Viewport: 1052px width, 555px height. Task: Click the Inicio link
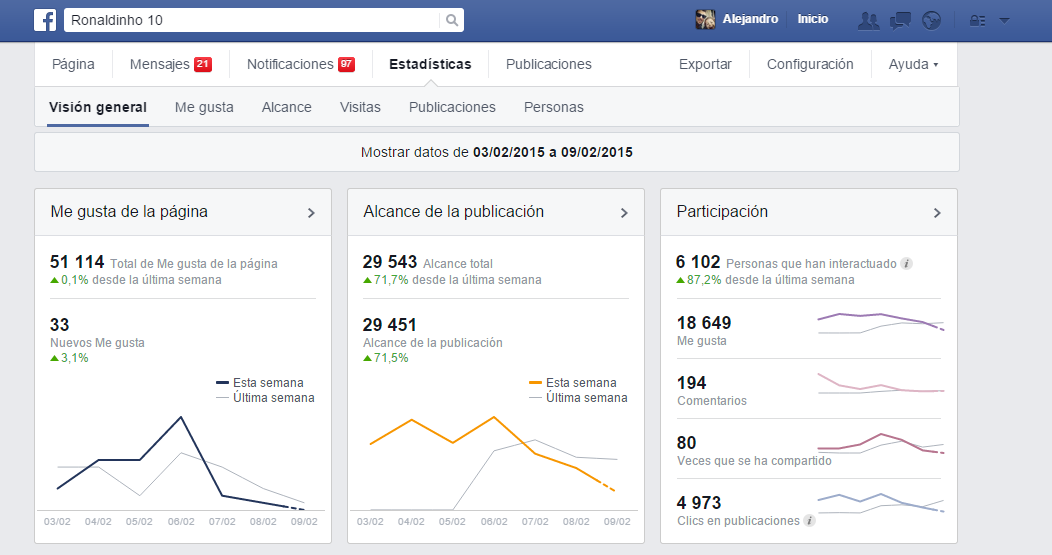pyautogui.click(x=812, y=19)
